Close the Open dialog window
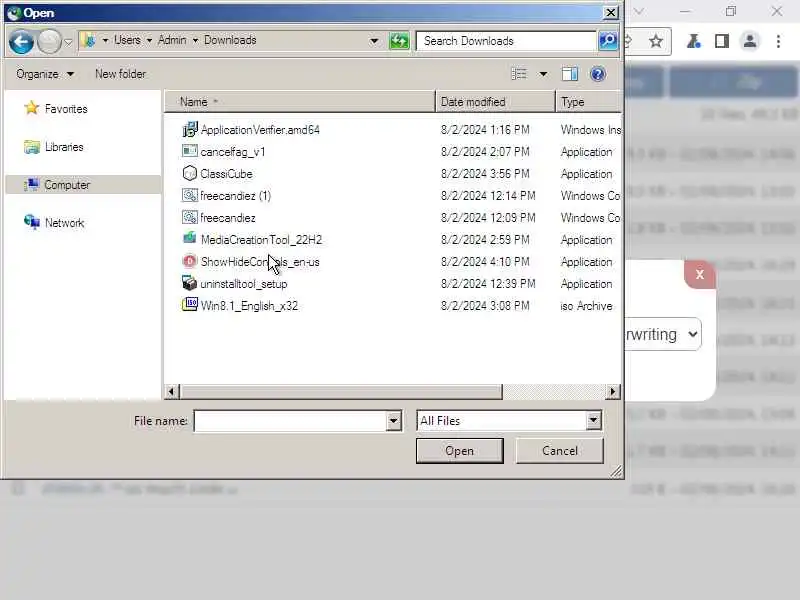Screen dimensions: 800x600 611,13
